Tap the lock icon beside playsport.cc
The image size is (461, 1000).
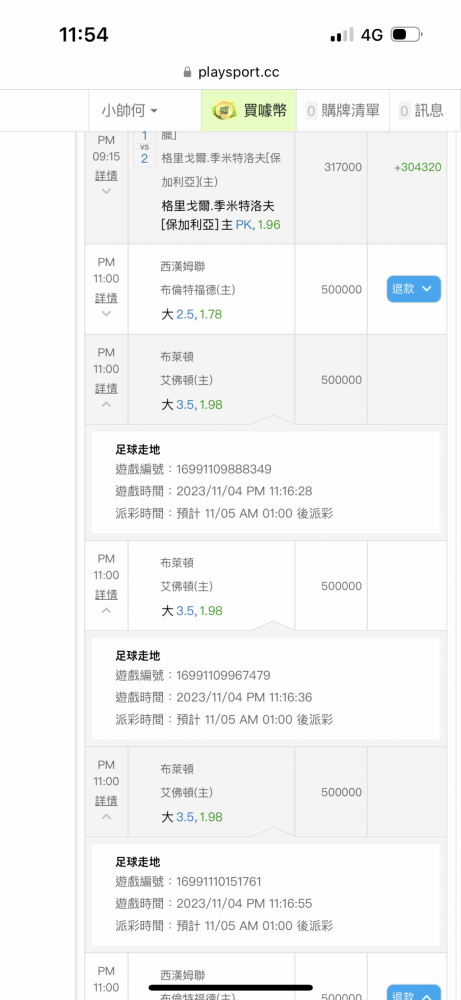187,72
